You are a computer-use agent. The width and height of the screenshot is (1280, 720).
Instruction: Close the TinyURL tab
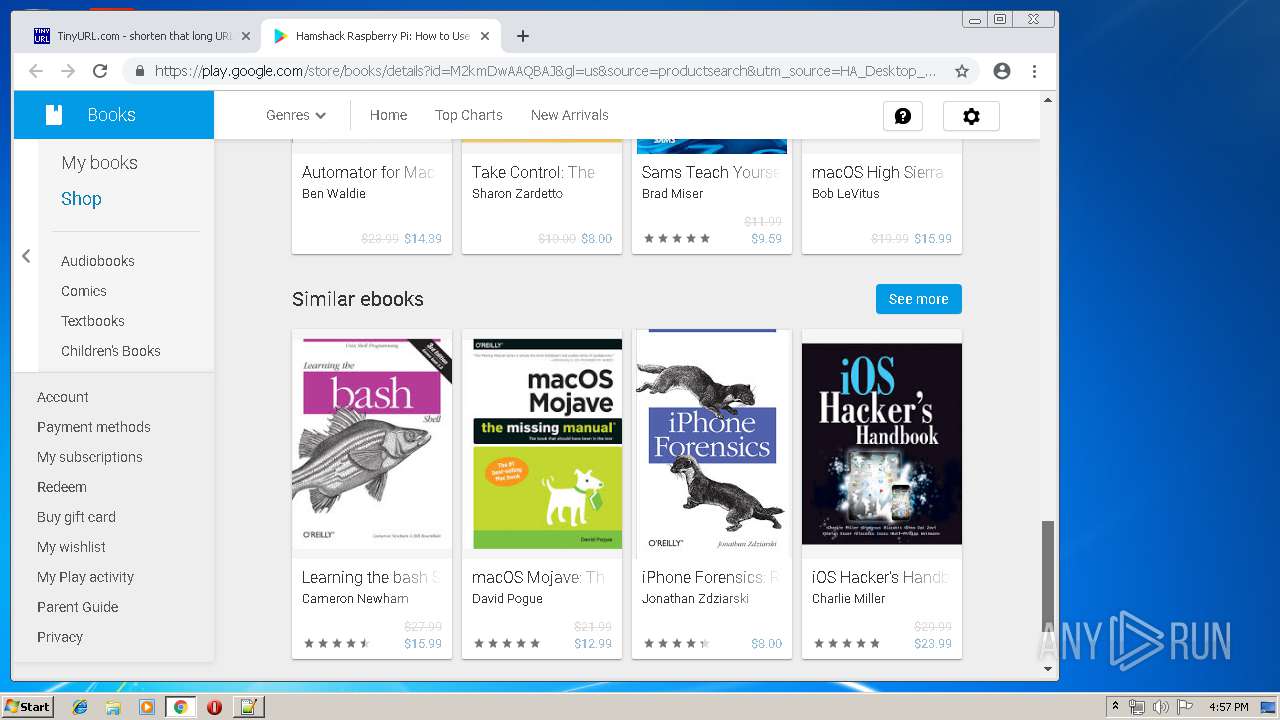pos(246,36)
